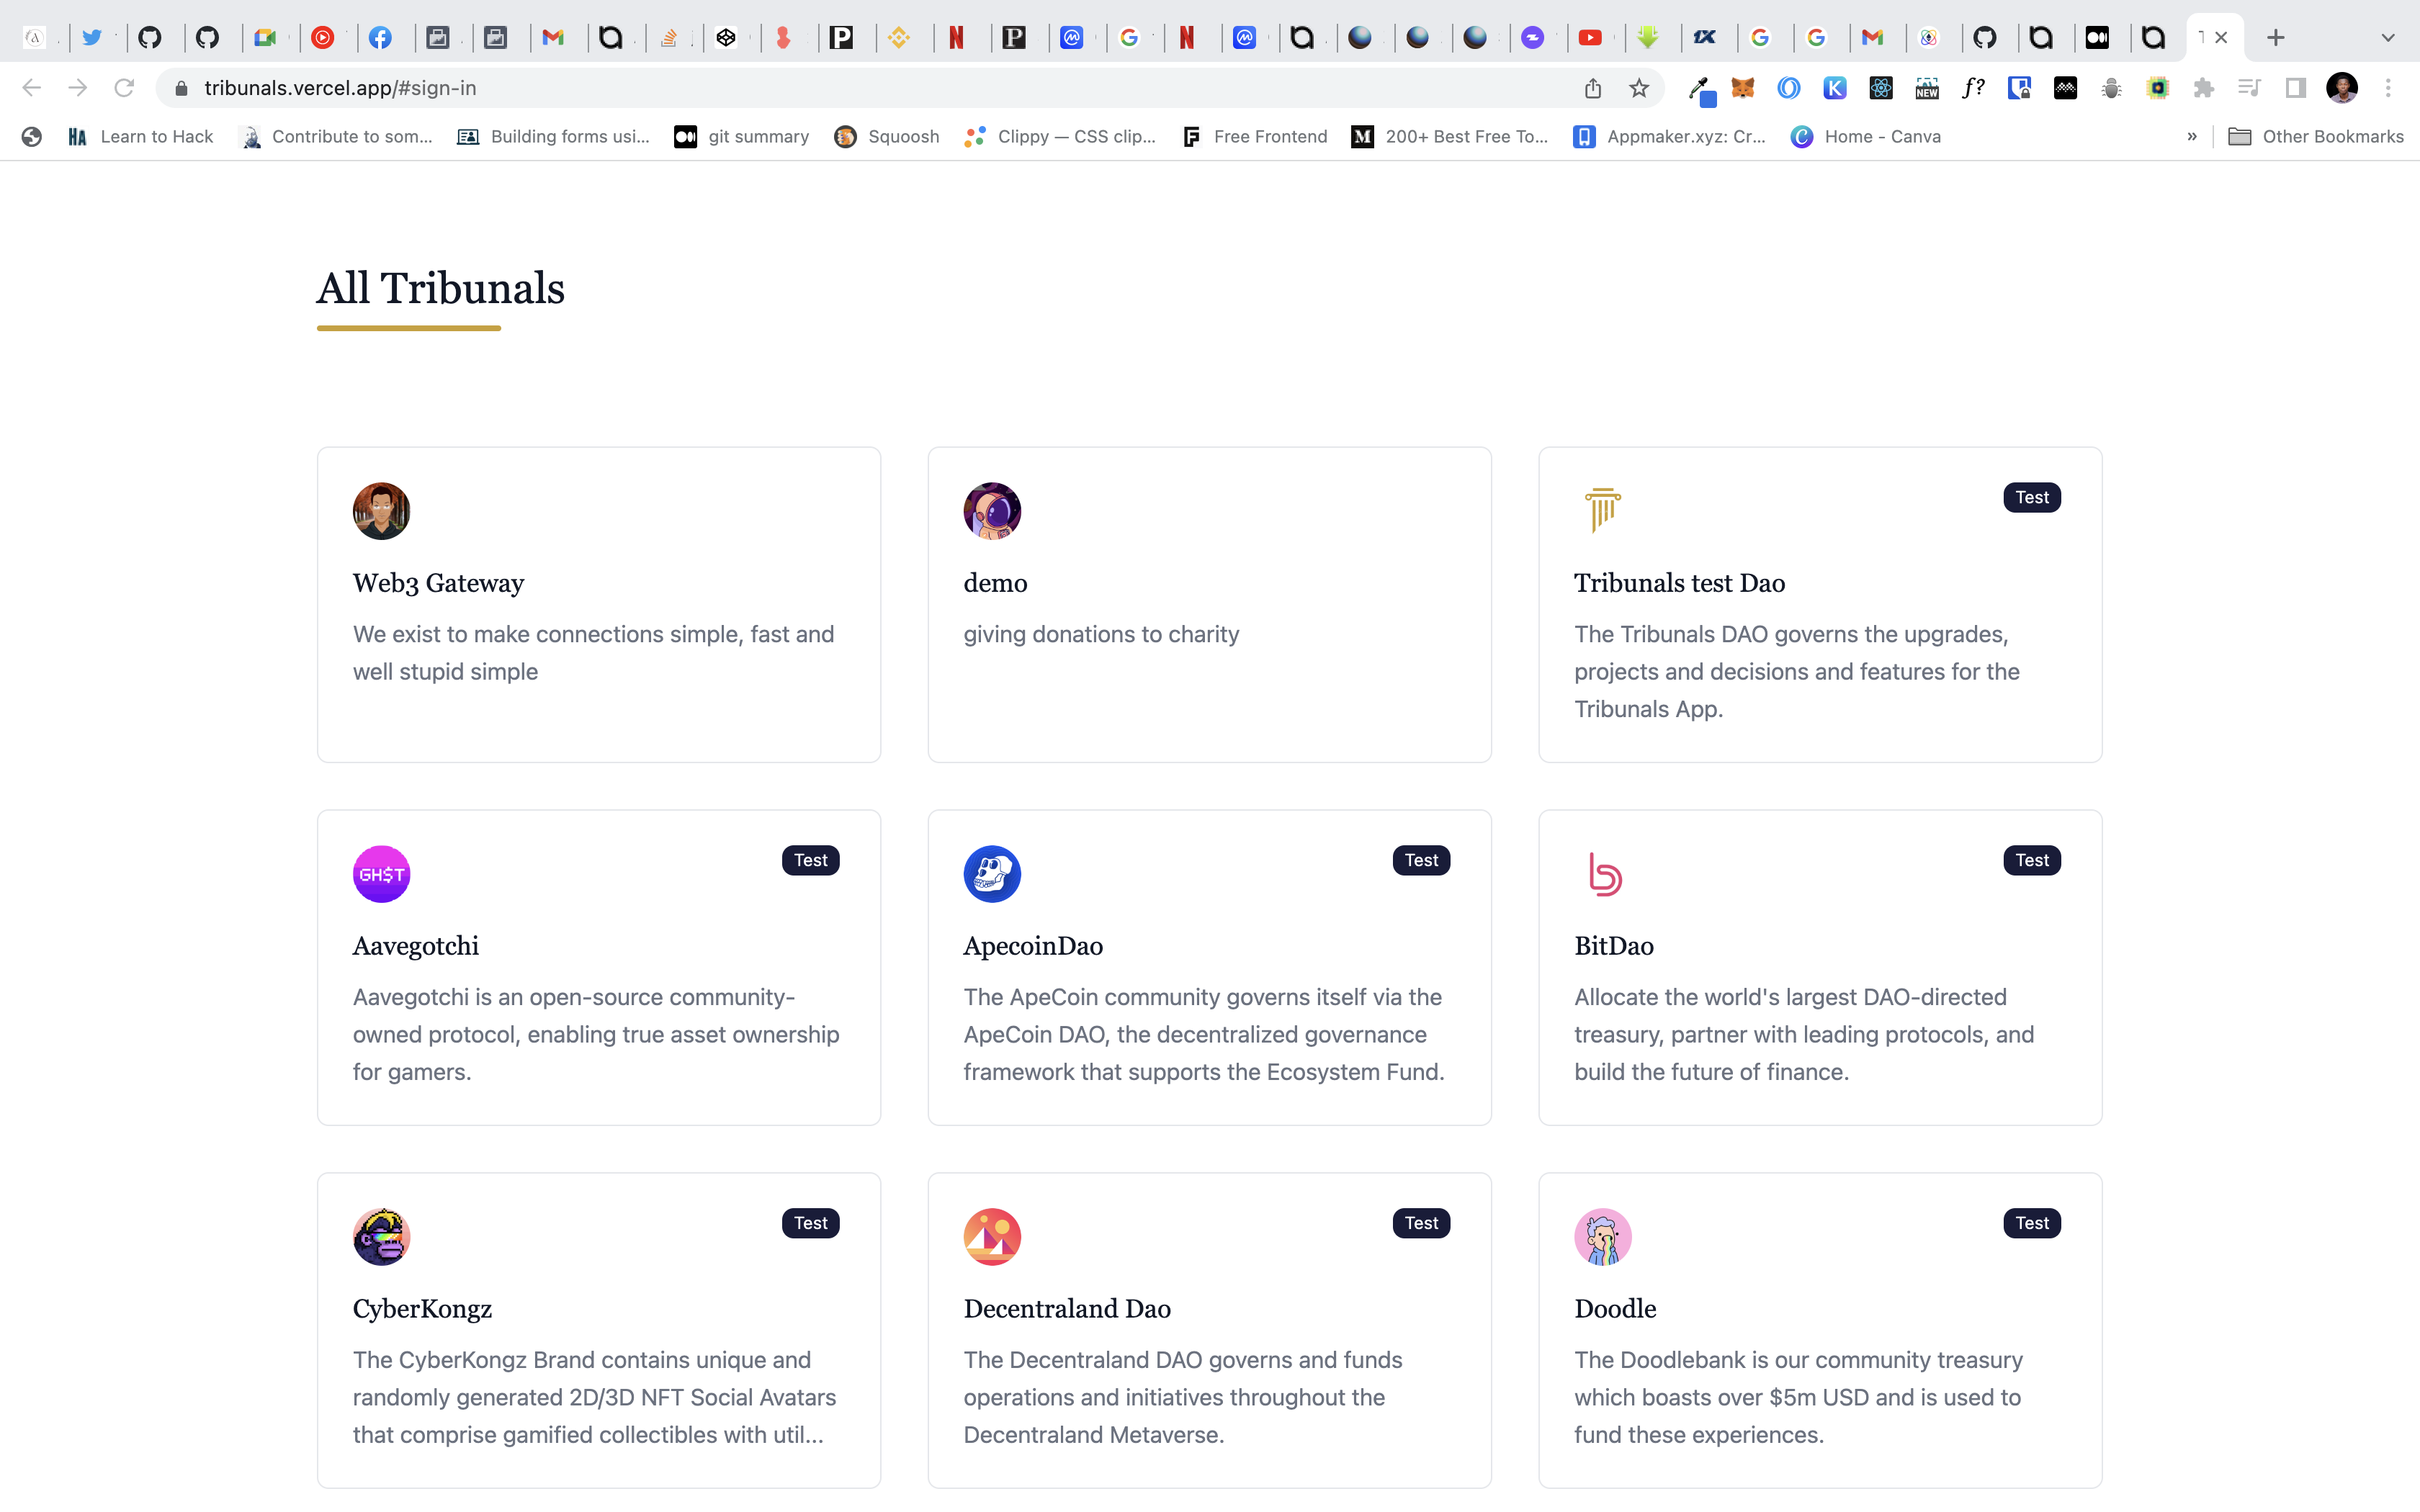
Task: Click the ApecoinDao skull logo
Action: (x=992, y=874)
